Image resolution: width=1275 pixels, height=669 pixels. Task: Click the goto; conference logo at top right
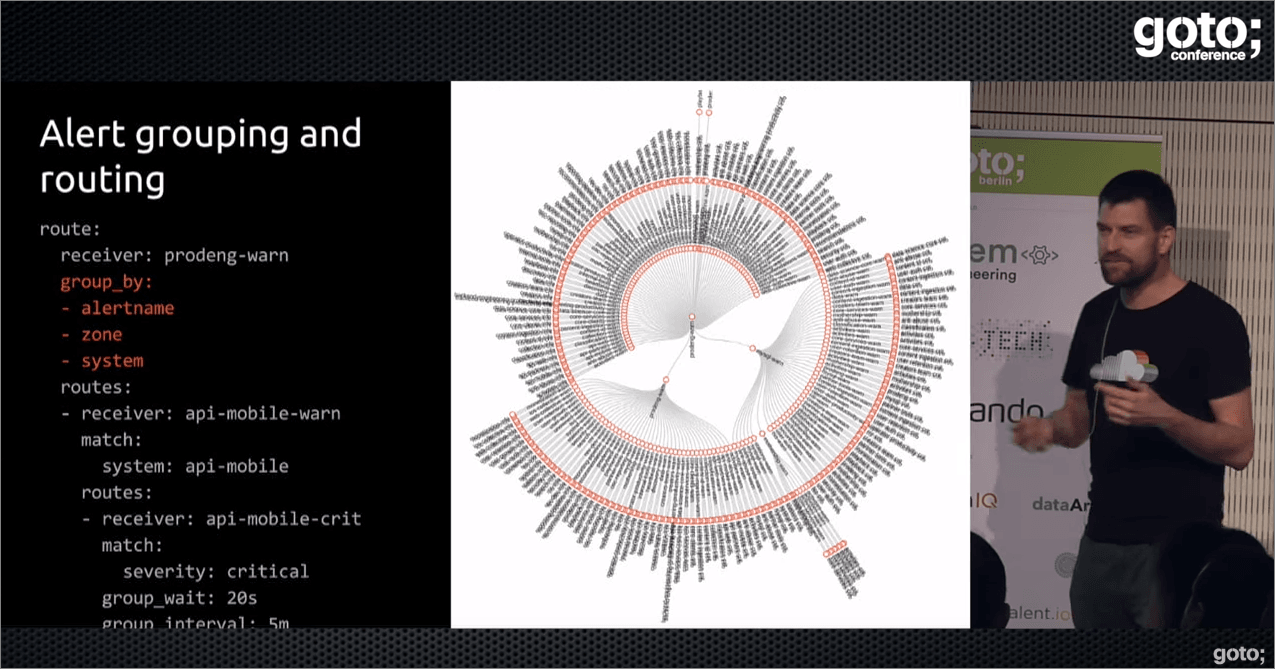tap(1197, 38)
